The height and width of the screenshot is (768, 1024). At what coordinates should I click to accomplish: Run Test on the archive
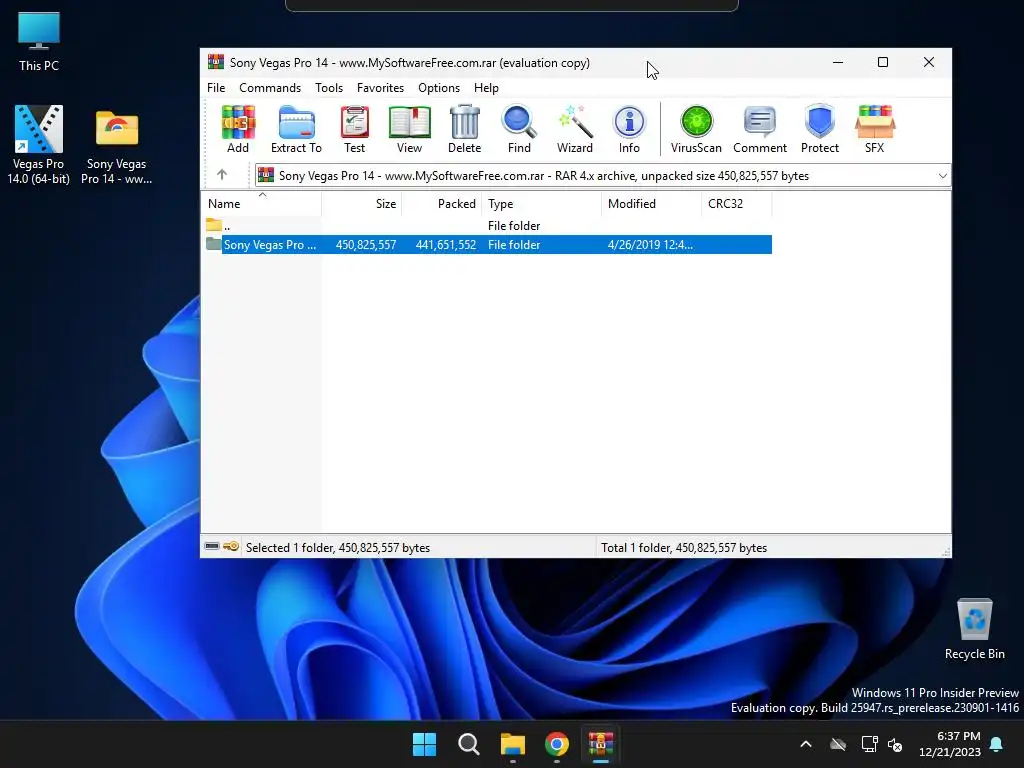[355, 129]
